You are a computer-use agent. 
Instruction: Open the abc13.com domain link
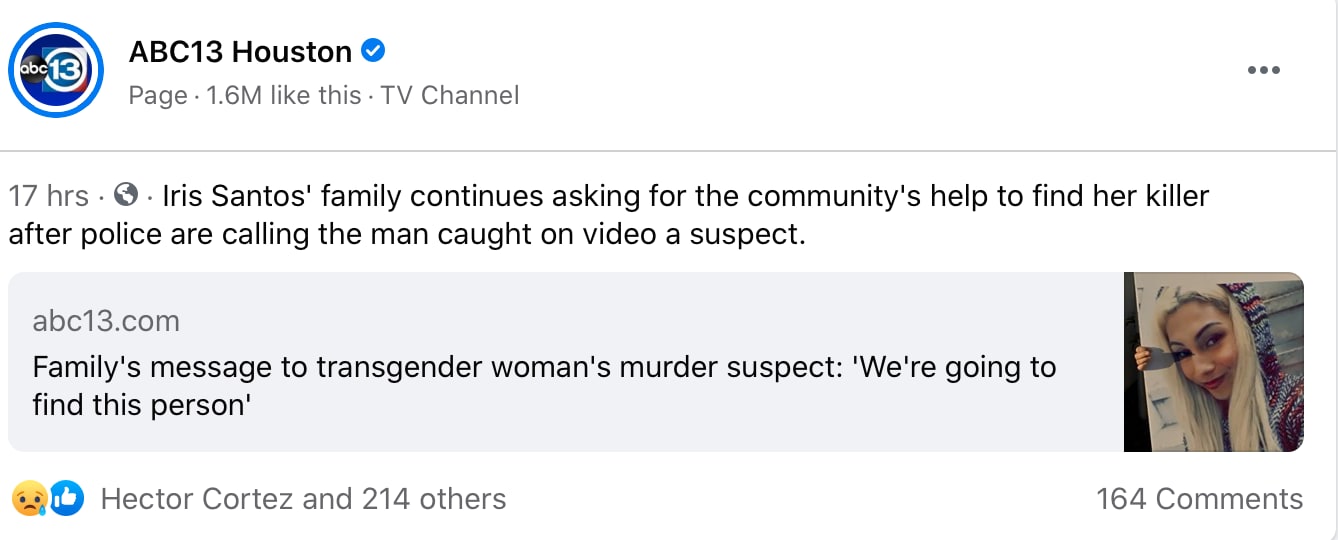[x=106, y=321]
